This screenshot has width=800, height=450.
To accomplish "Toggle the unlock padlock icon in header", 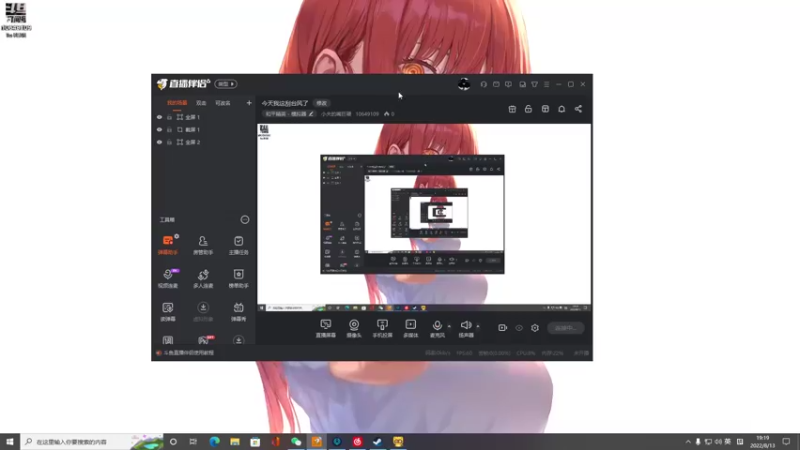I will coord(529,109).
